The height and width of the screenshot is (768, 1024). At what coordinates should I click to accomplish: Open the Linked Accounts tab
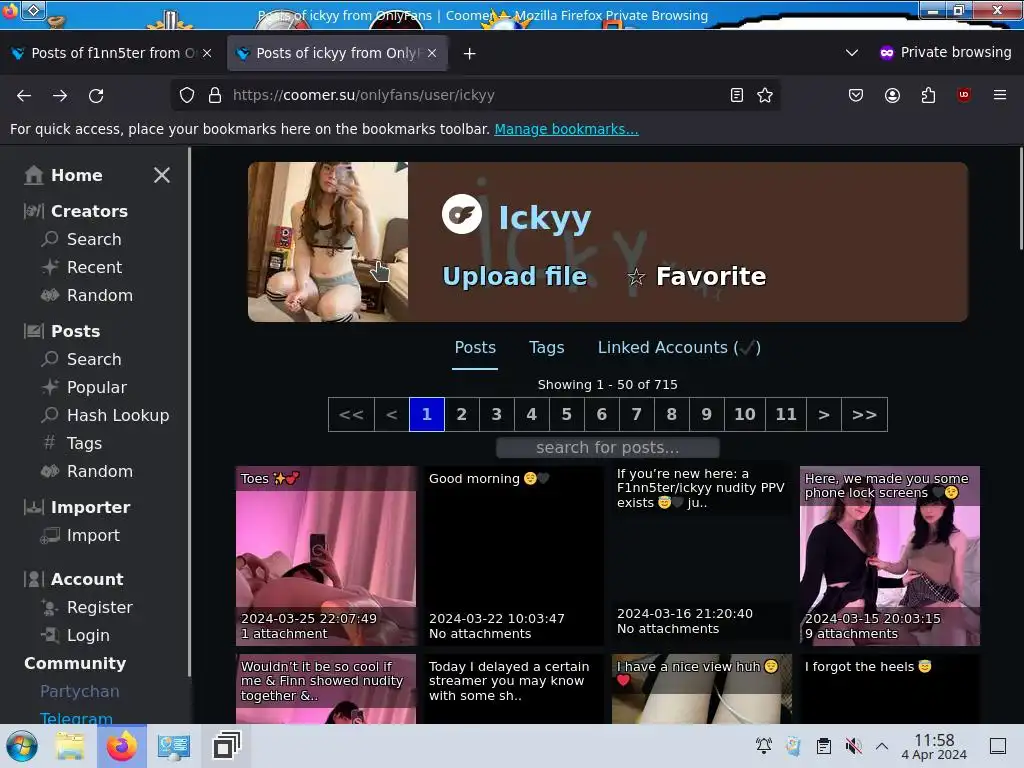[679, 347]
